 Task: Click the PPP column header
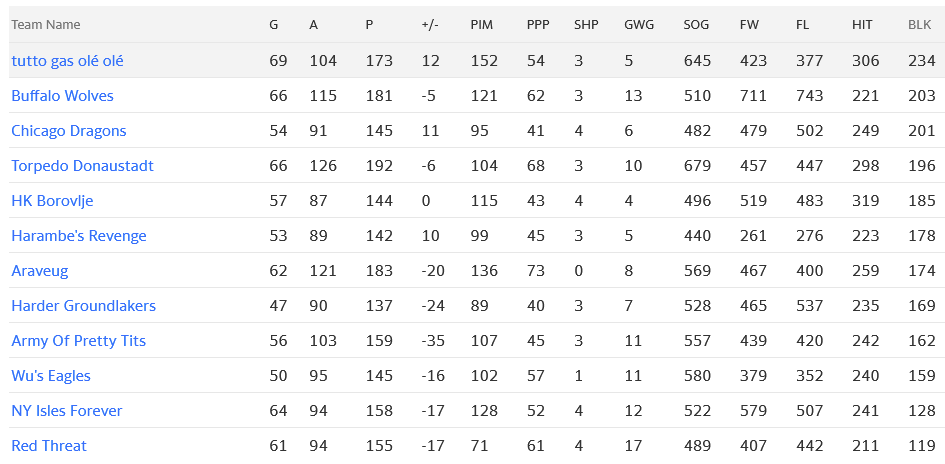537,24
